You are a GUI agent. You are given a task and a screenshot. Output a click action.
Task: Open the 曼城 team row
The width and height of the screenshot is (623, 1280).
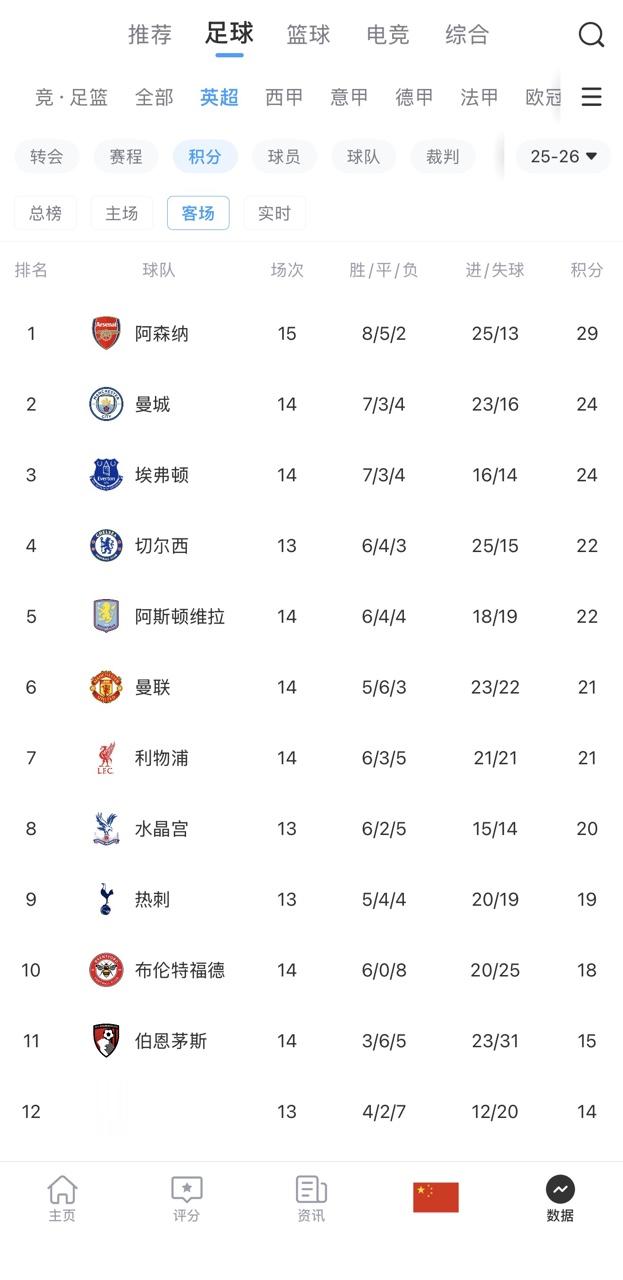(311, 404)
